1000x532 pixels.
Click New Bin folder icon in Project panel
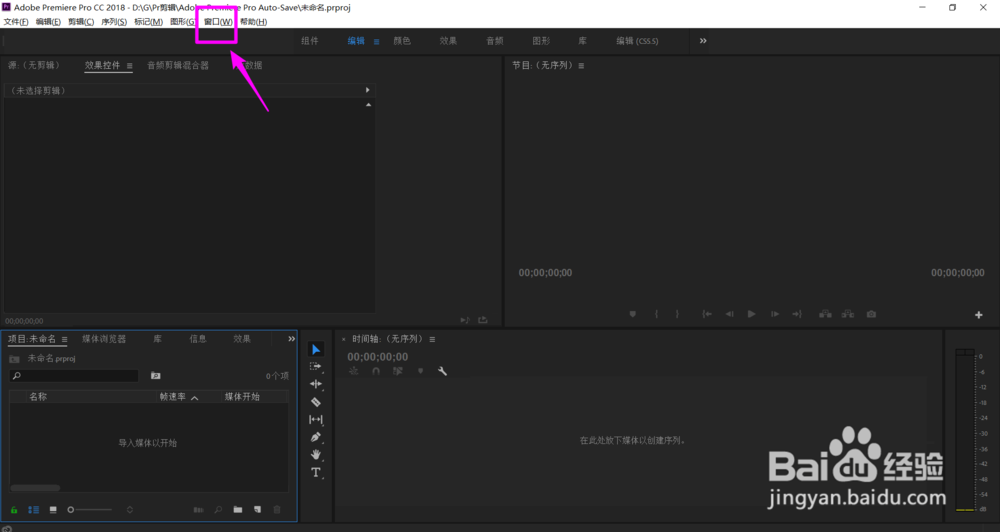[238, 510]
